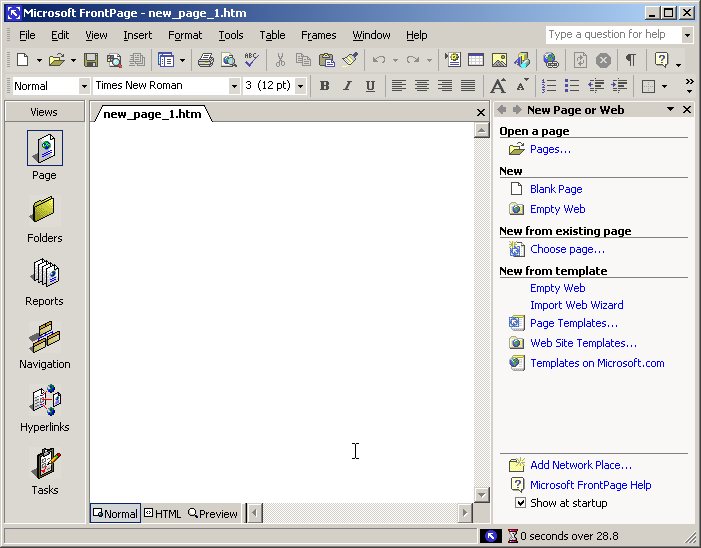Click the Format Painter brush icon
701x548 pixels.
tap(350, 59)
